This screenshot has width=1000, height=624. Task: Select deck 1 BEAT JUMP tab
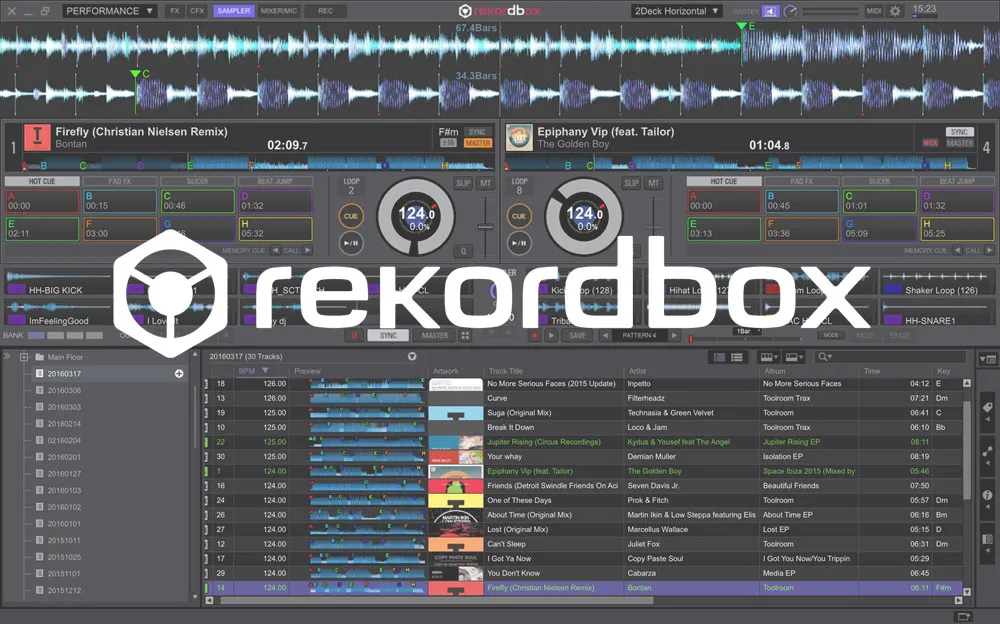(275, 181)
